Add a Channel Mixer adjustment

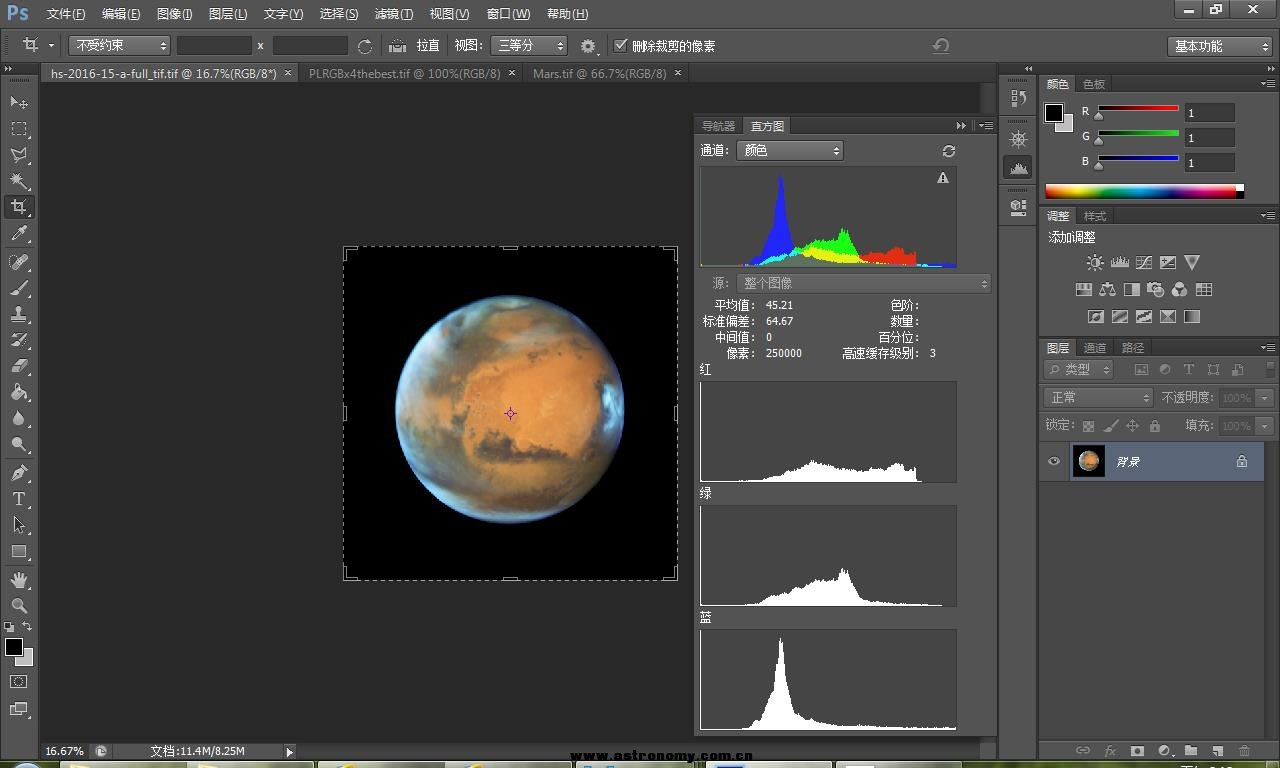click(x=1179, y=290)
